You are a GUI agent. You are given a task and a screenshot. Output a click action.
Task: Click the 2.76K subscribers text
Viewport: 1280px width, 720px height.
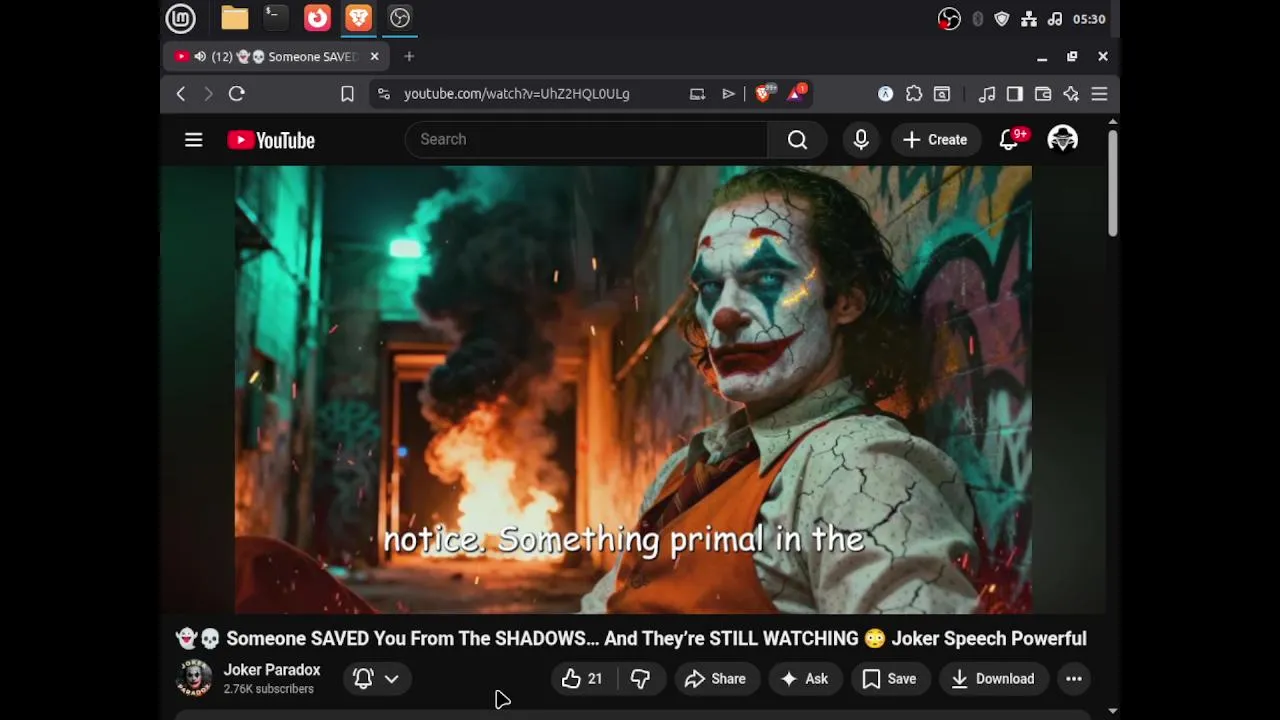tap(269, 689)
